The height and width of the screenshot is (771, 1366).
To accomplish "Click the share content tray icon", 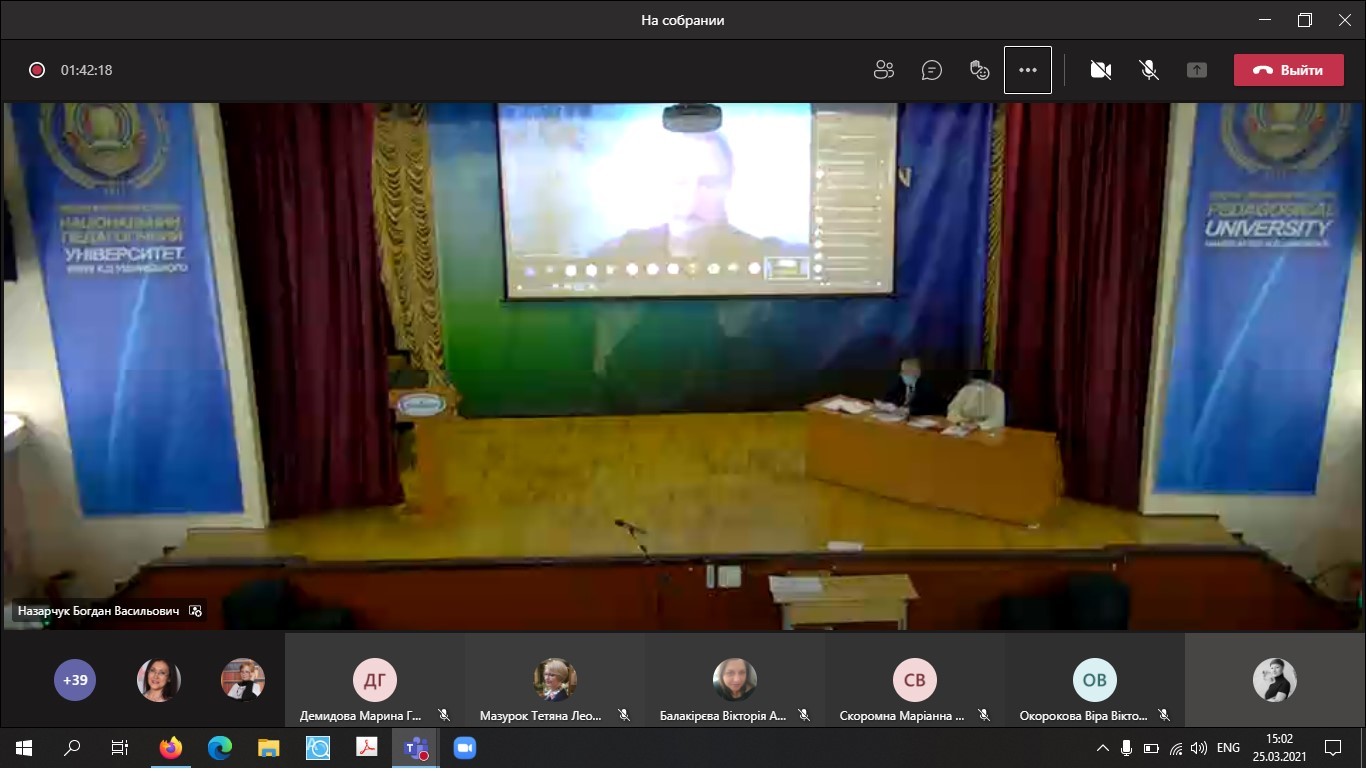I will coord(1197,70).
